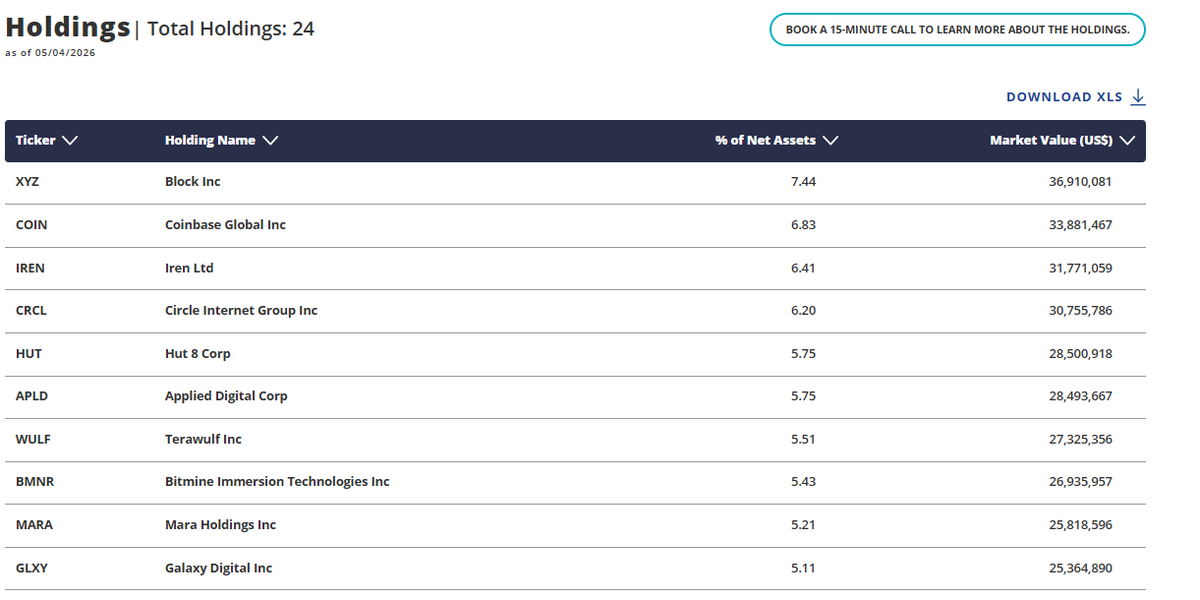Sort by Market Value (US$) chevron
This screenshot has height=600, width=1200.
tap(1128, 141)
